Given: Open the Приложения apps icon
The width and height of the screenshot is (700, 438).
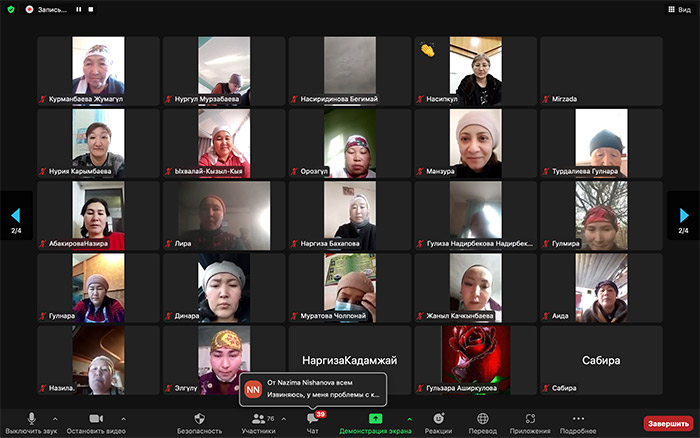Looking at the screenshot, I should click(x=530, y=421).
